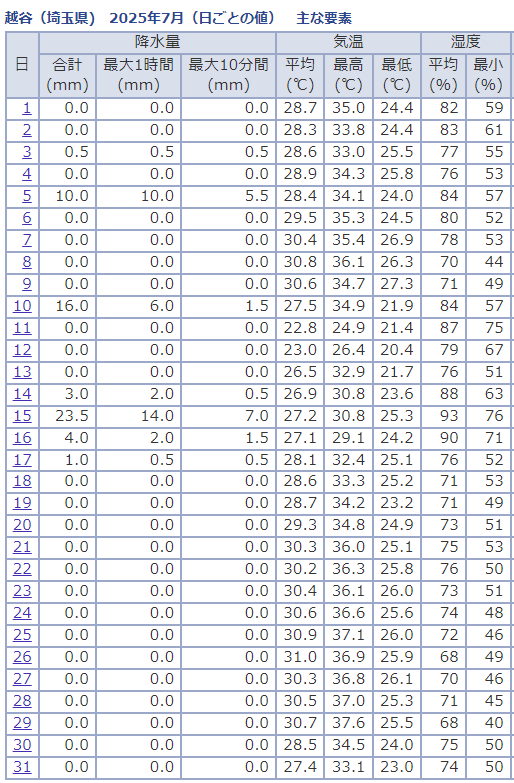Click the day 31 link
The width and height of the screenshot is (514, 783).
(x=22, y=767)
